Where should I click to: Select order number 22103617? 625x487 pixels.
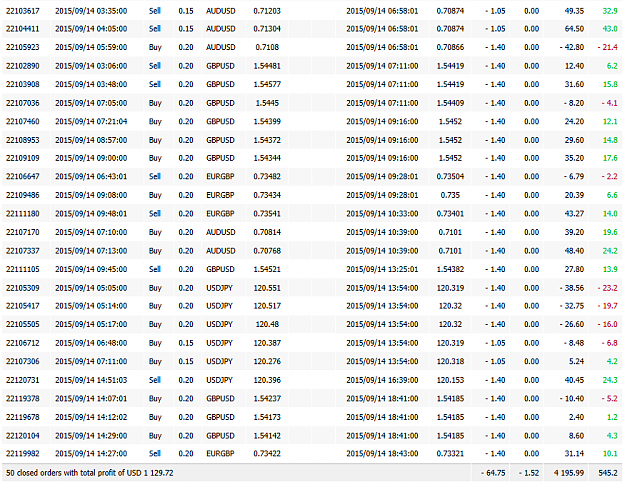click(x=23, y=11)
